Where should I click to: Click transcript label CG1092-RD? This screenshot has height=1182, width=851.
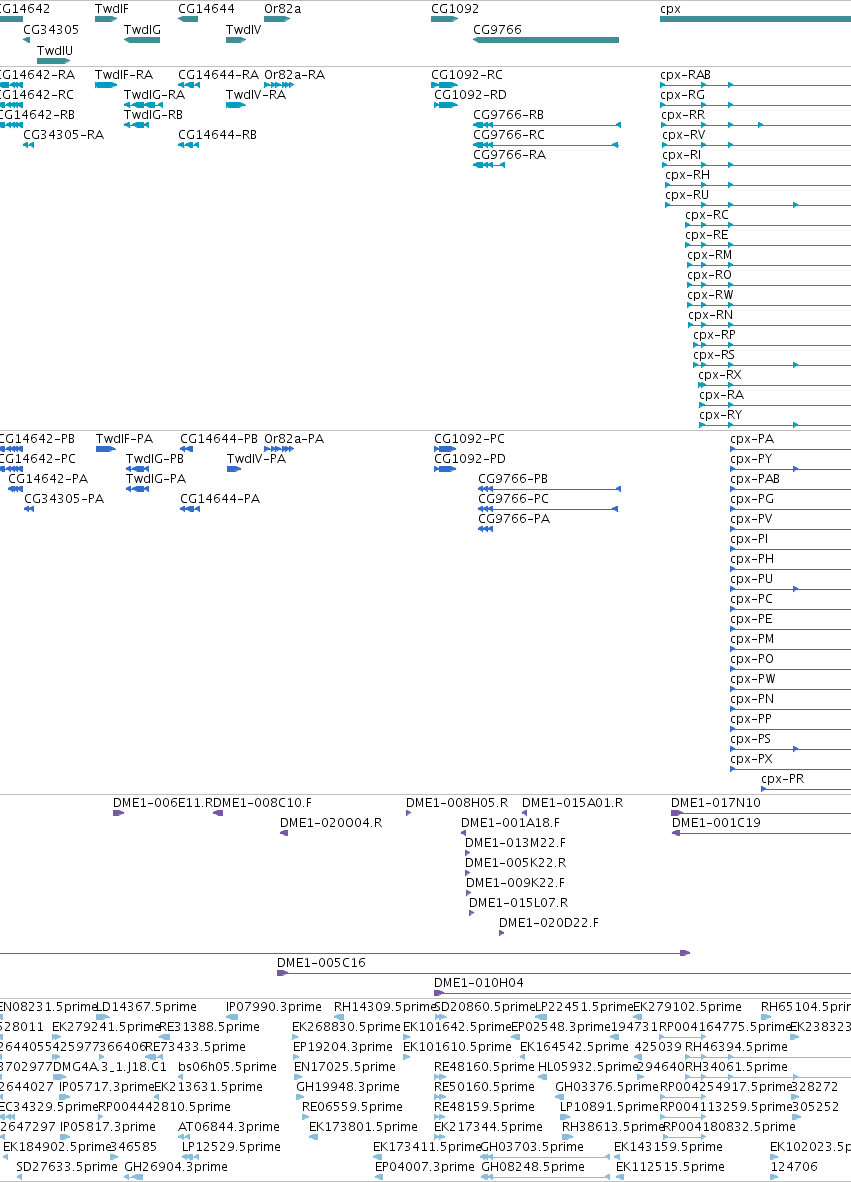(470, 94)
